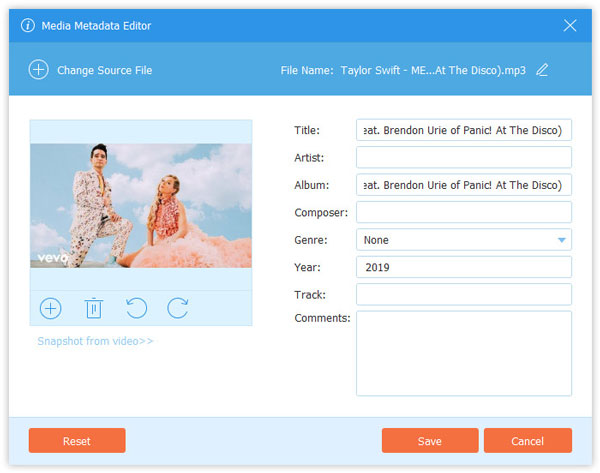Click the Year field showing 2019

point(464,267)
